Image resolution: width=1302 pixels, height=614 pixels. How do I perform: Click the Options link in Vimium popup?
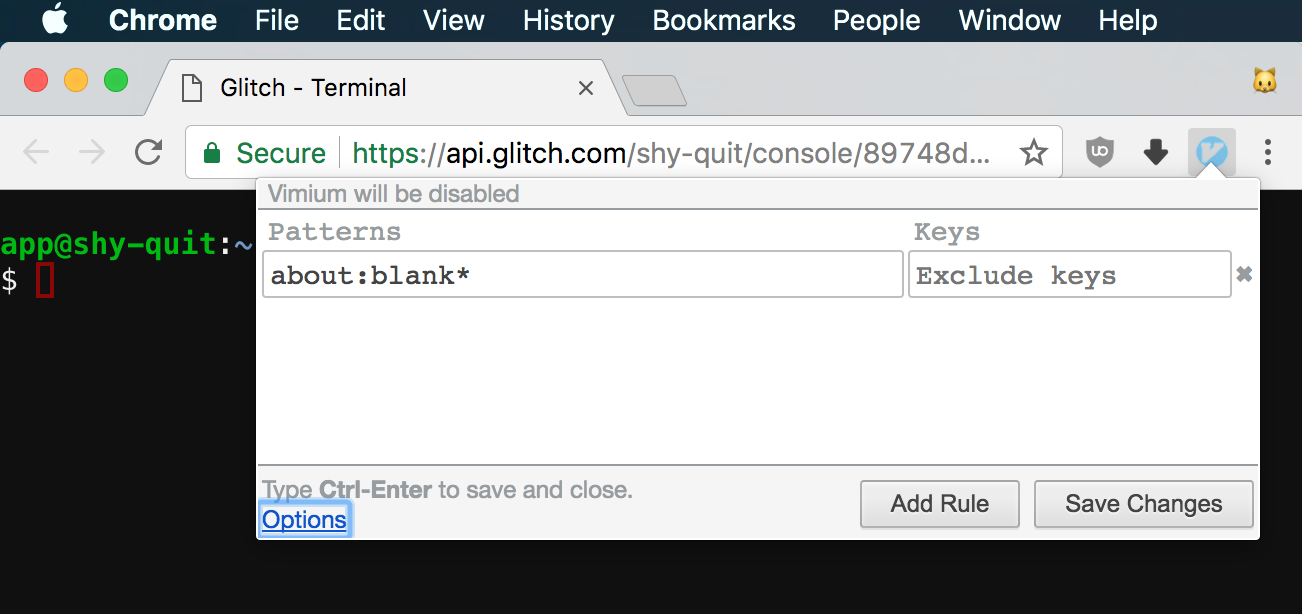[x=304, y=519]
